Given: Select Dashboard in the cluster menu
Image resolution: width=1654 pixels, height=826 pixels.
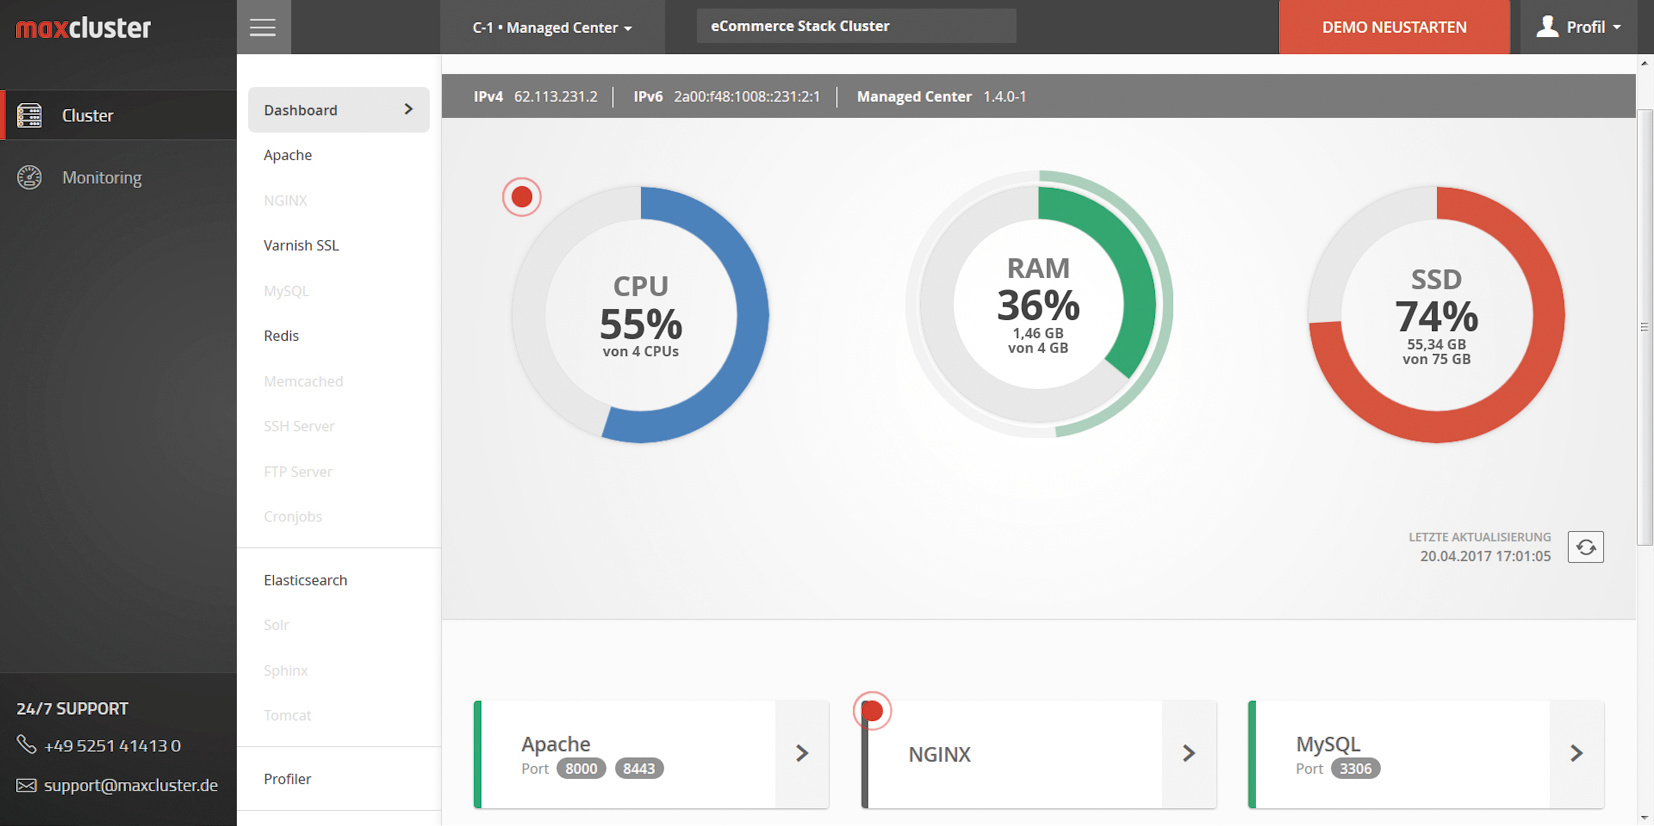Looking at the screenshot, I should pyautogui.click(x=339, y=110).
